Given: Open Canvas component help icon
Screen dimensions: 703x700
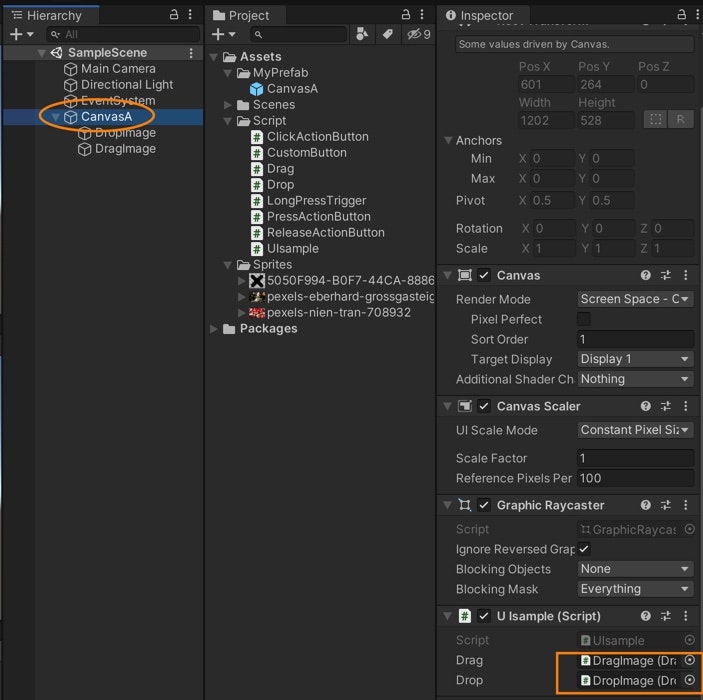Looking at the screenshot, I should pyautogui.click(x=646, y=275).
